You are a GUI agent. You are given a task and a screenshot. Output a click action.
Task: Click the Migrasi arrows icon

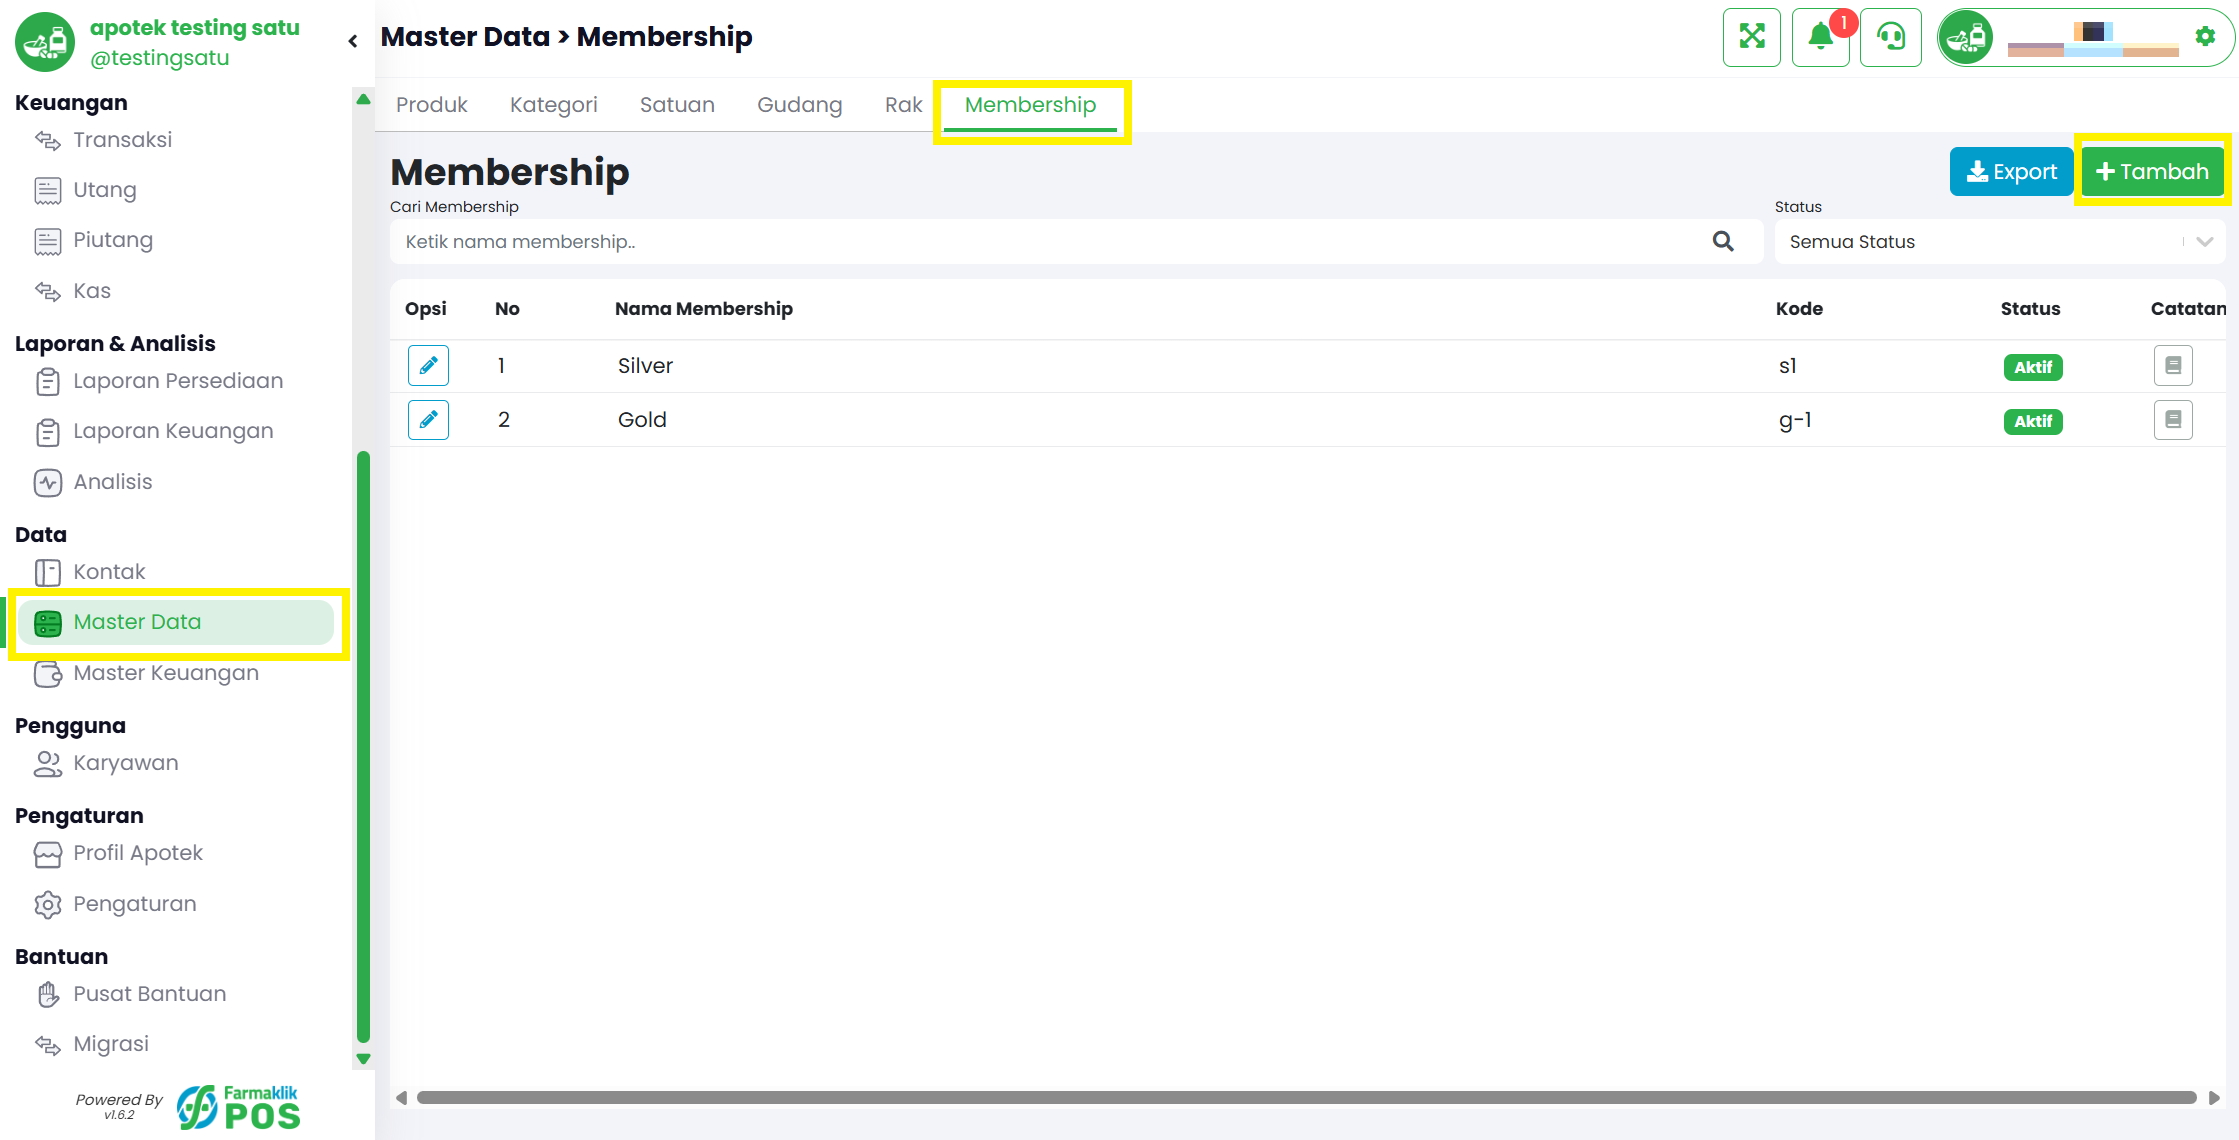tap(47, 1045)
